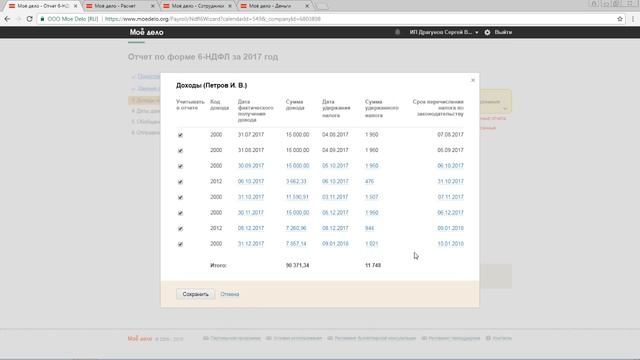Click the Доходы (Петров И. В.) heading
Image resolution: width=640 pixels, height=360 pixels.
coord(211,85)
